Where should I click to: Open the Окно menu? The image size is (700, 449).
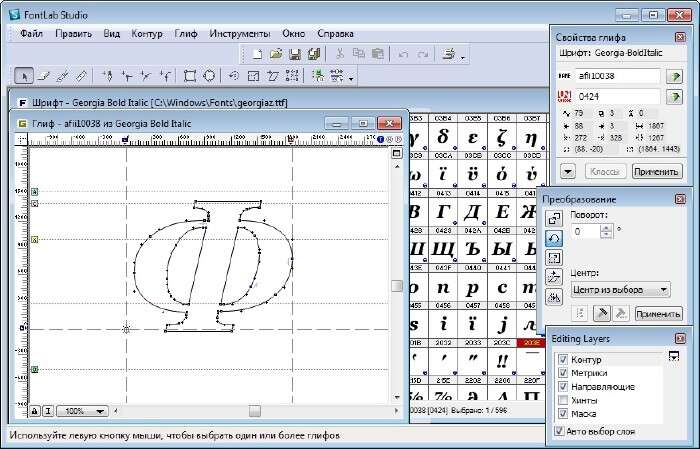293,33
